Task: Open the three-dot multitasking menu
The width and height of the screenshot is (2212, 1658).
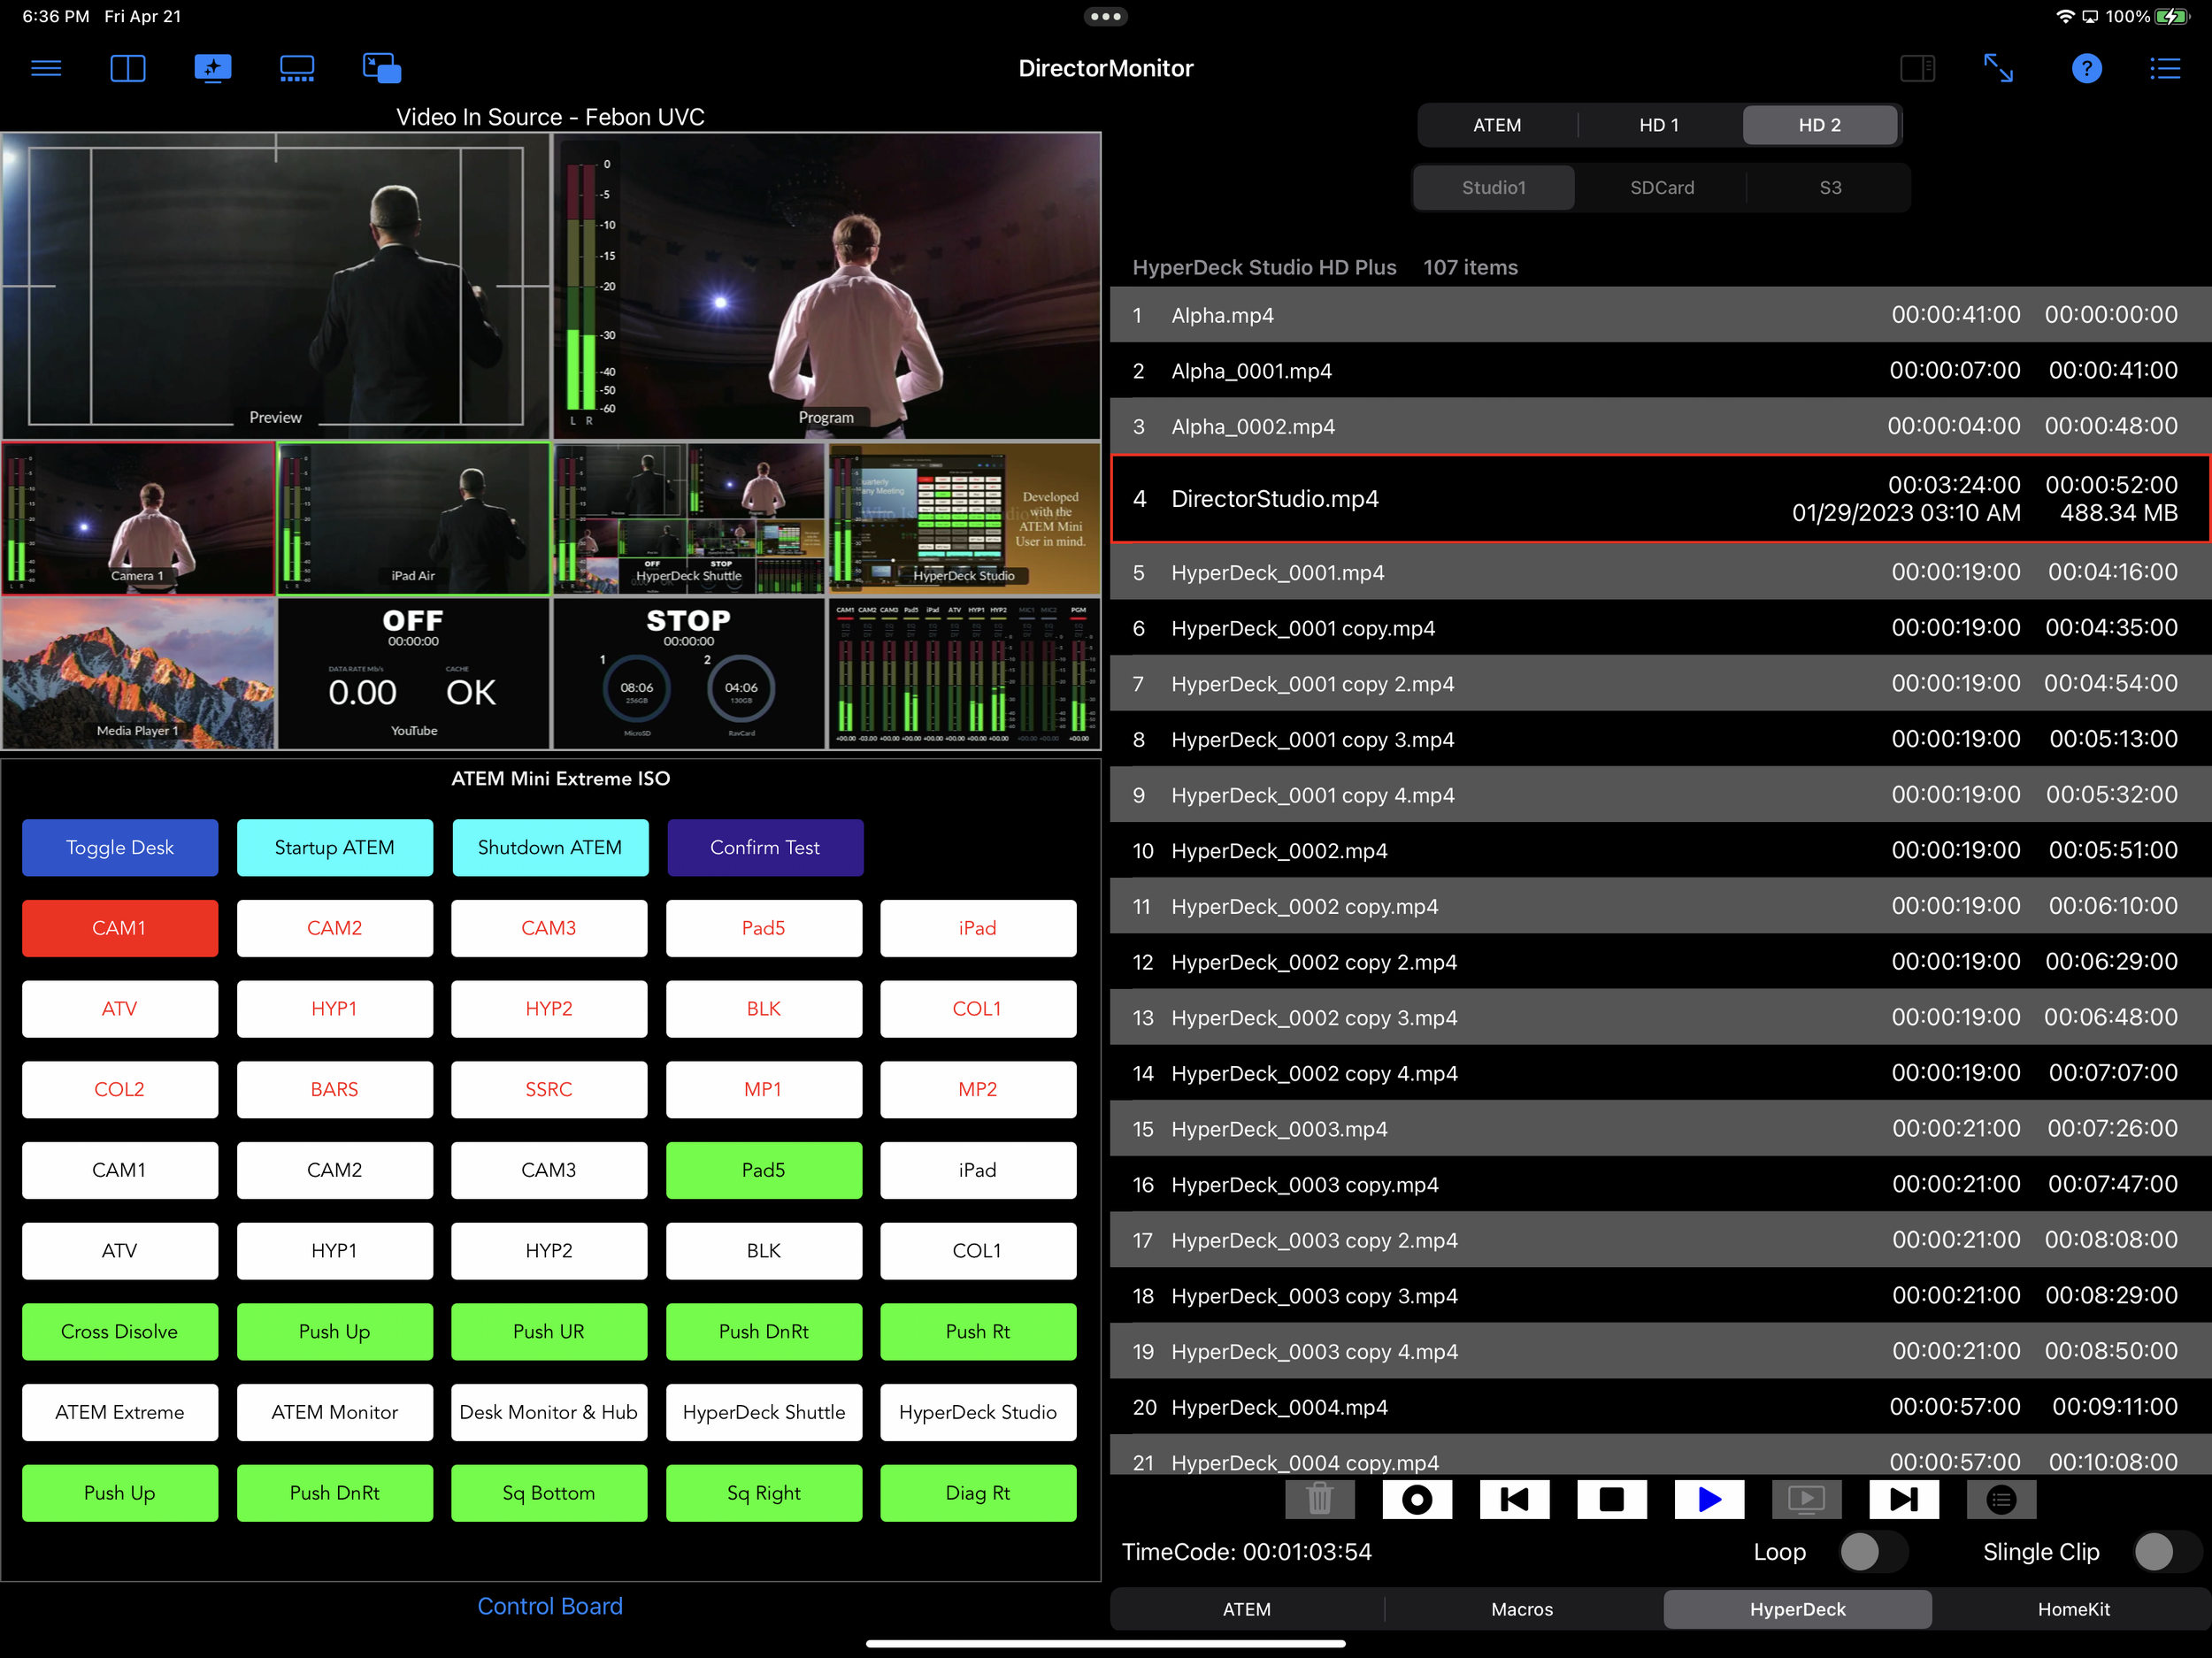Action: tap(1105, 16)
